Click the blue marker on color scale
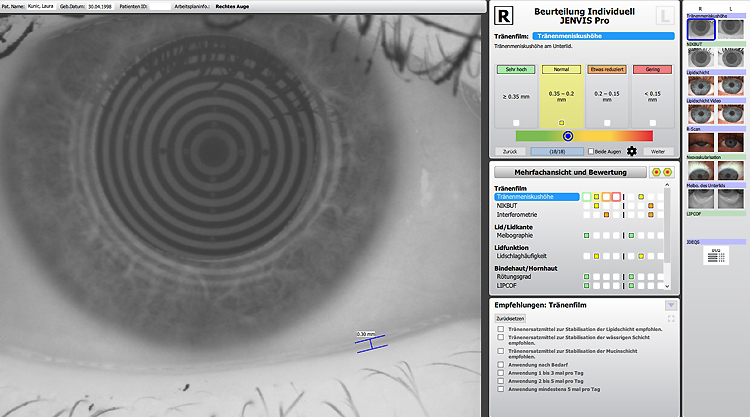750x417 pixels. coord(568,135)
